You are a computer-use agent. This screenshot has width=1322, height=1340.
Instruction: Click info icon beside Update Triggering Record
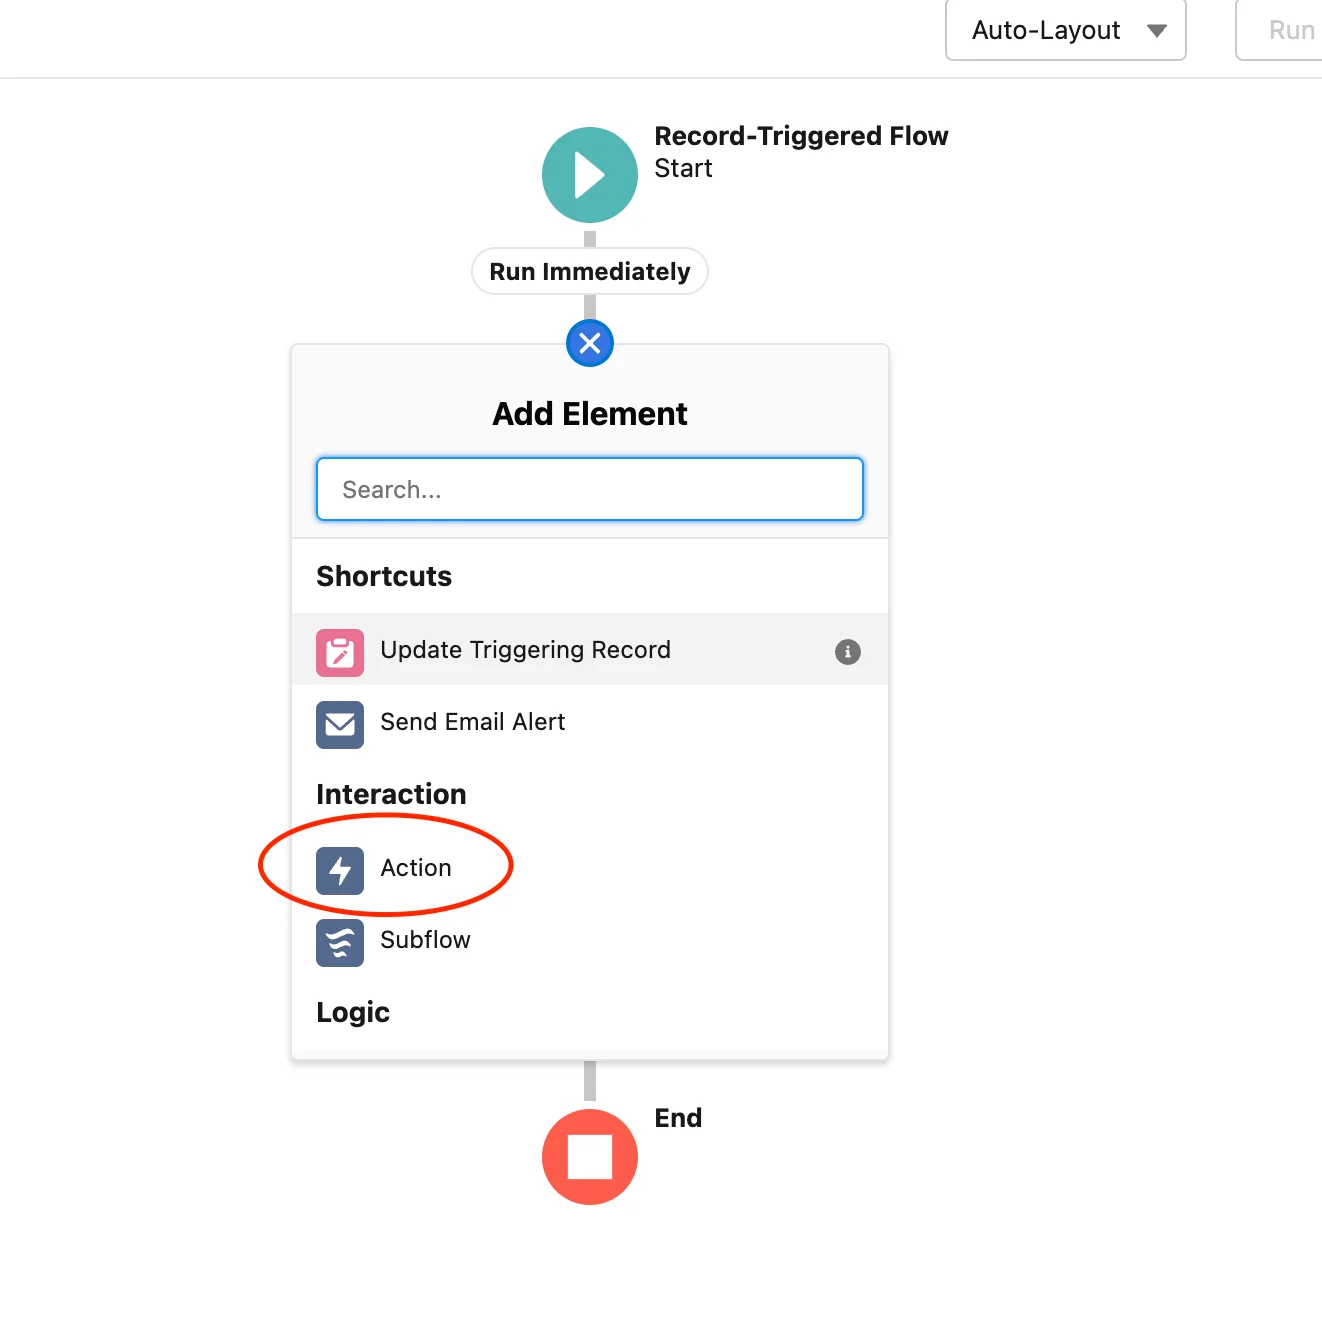(x=847, y=652)
